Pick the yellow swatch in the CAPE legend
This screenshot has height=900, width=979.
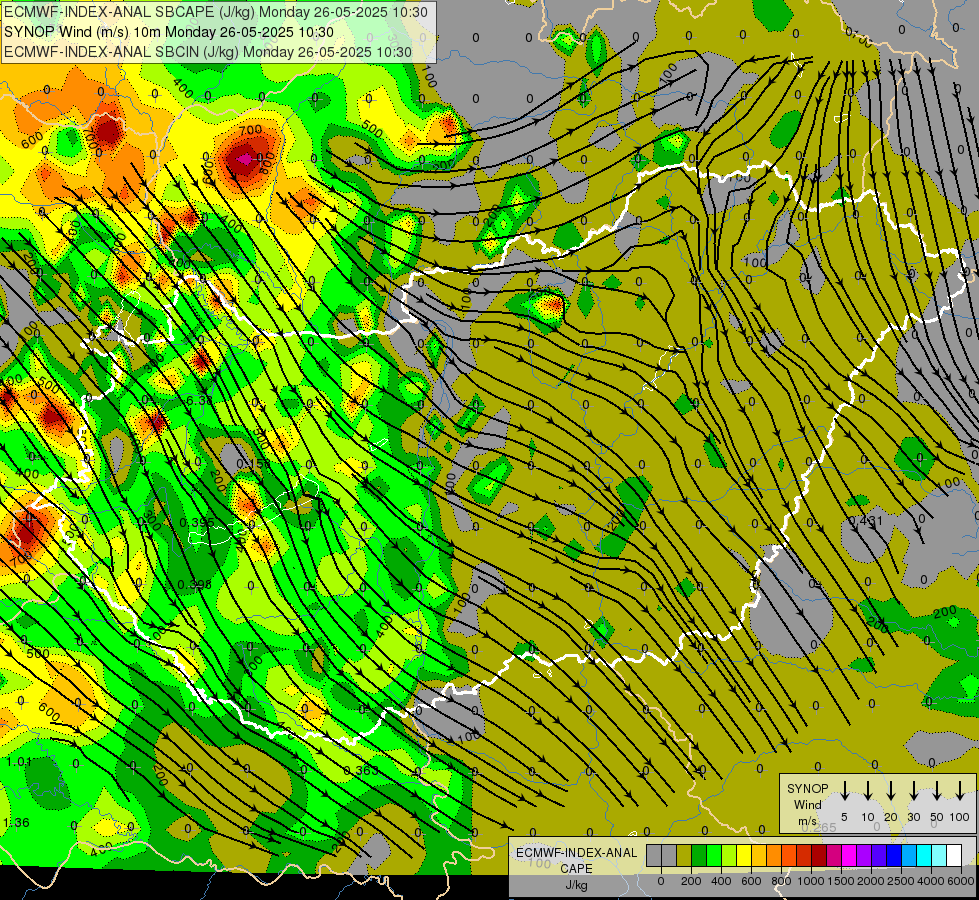[x=744, y=855]
